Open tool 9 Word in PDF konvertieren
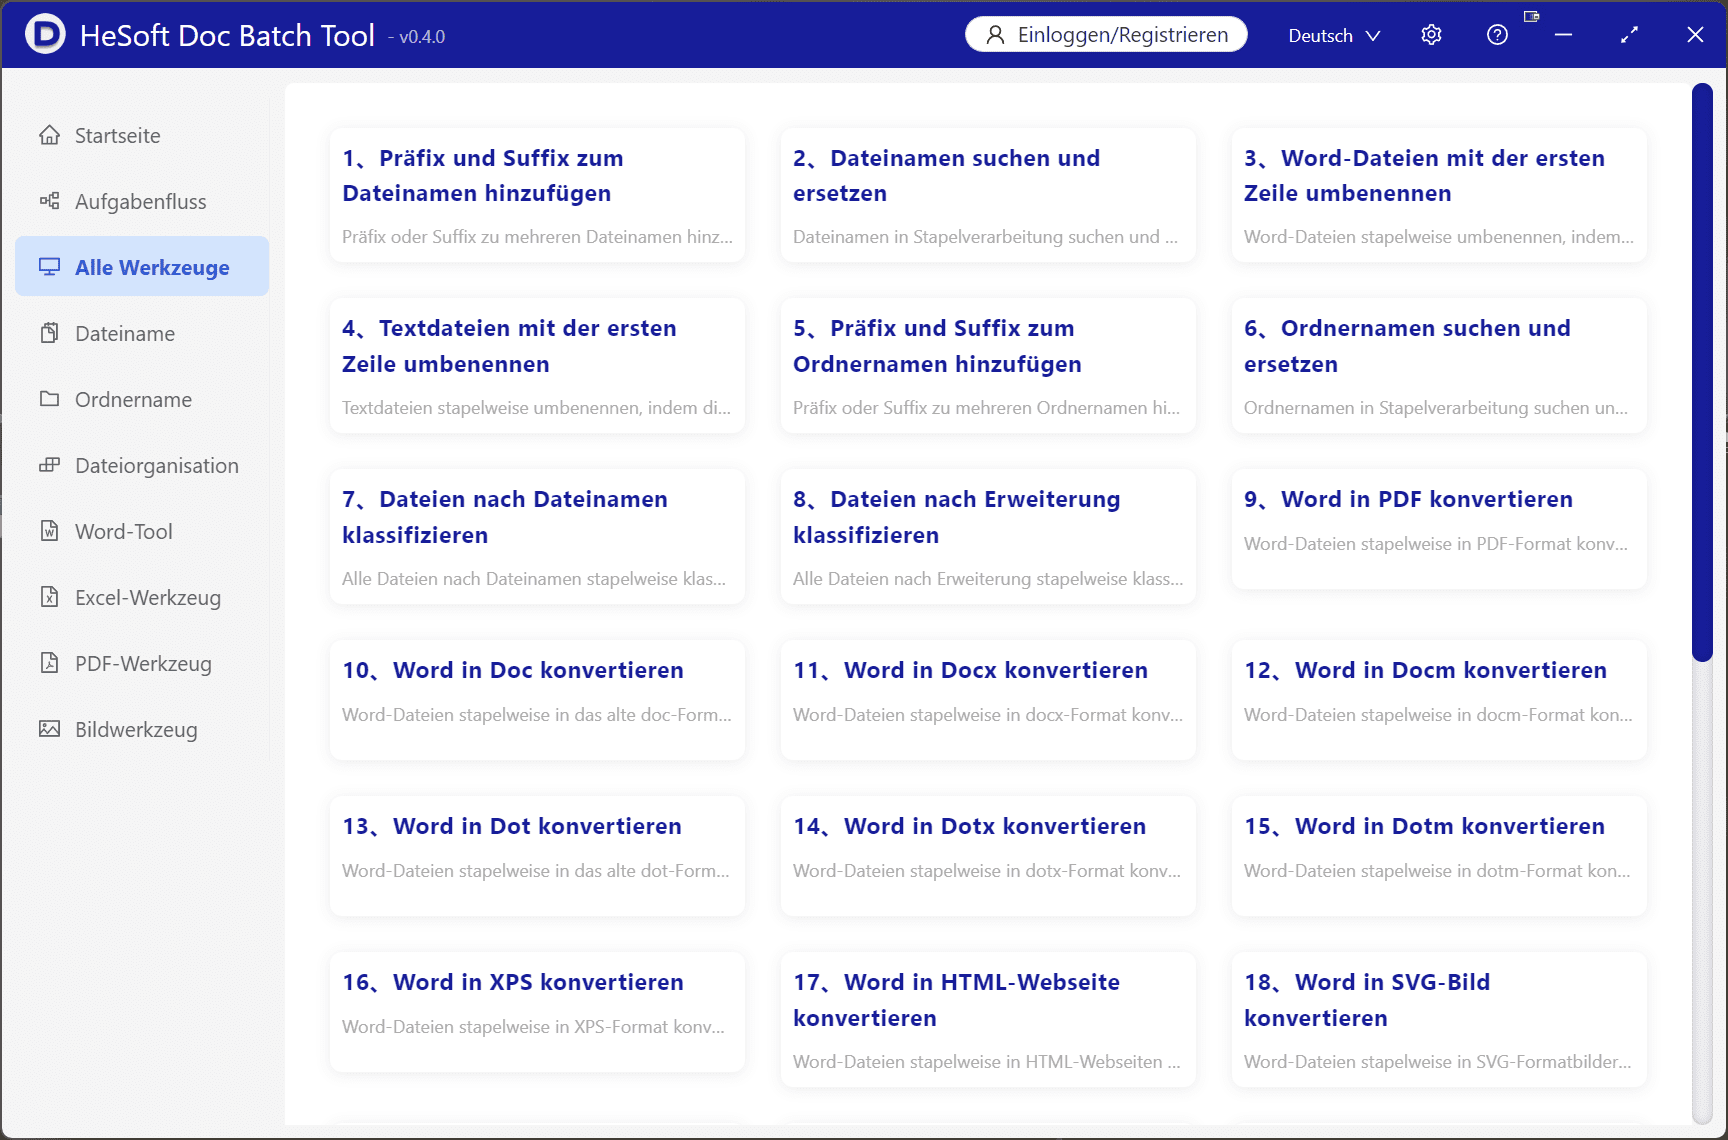Image resolution: width=1728 pixels, height=1140 pixels. pyautogui.click(x=1439, y=529)
